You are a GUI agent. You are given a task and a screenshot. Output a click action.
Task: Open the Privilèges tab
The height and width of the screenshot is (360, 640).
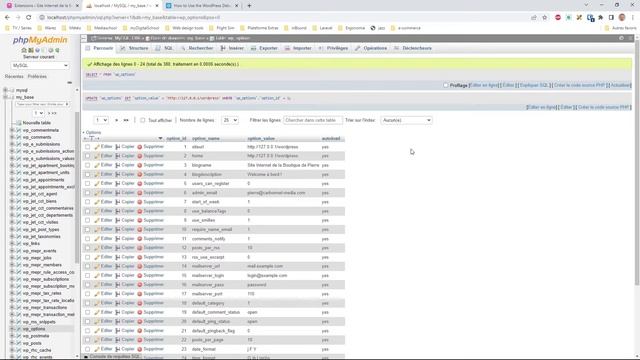[333, 48]
